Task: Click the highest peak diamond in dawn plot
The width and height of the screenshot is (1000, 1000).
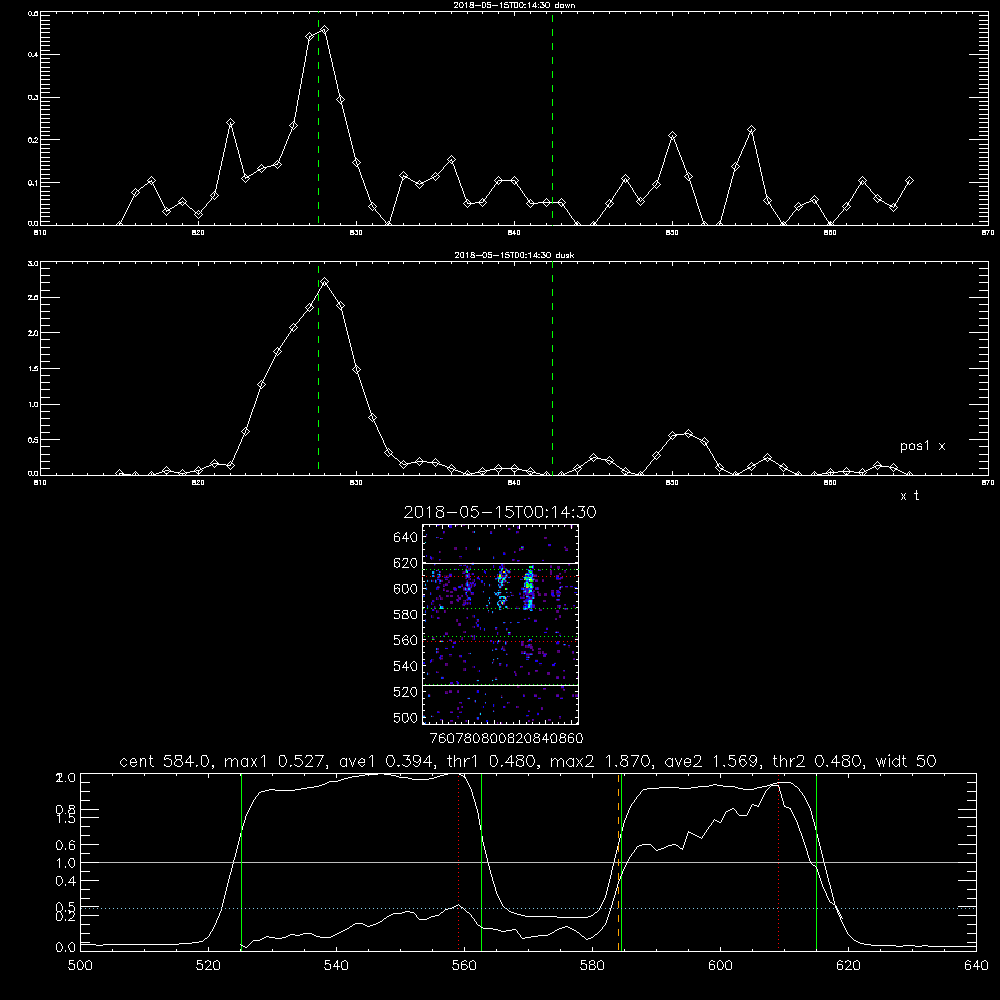Action: pos(325,30)
